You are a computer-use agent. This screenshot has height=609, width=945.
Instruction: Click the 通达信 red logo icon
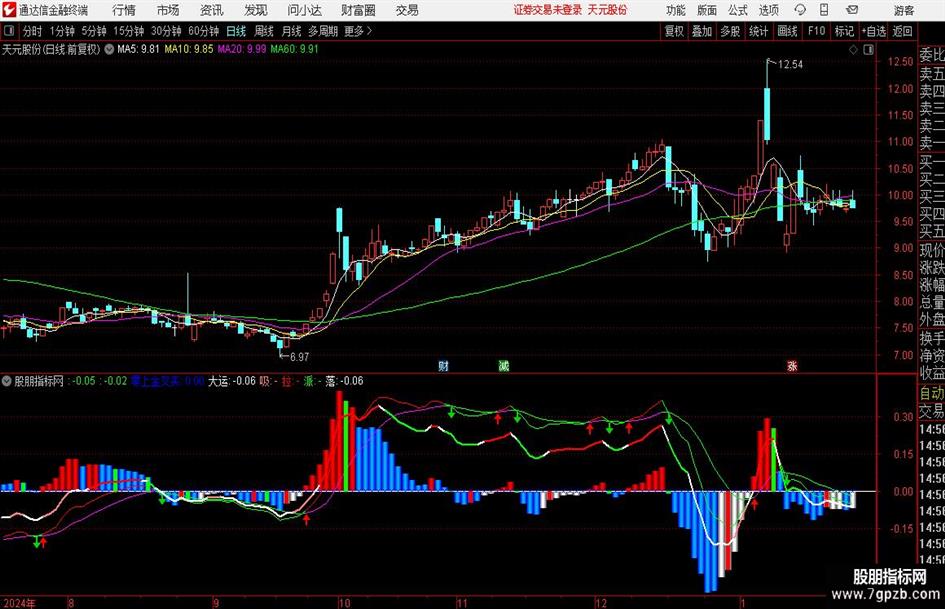pyautogui.click(x=9, y=10)
